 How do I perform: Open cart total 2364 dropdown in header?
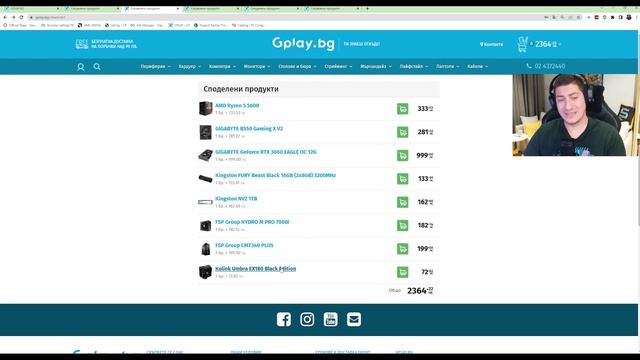[548, 44]
